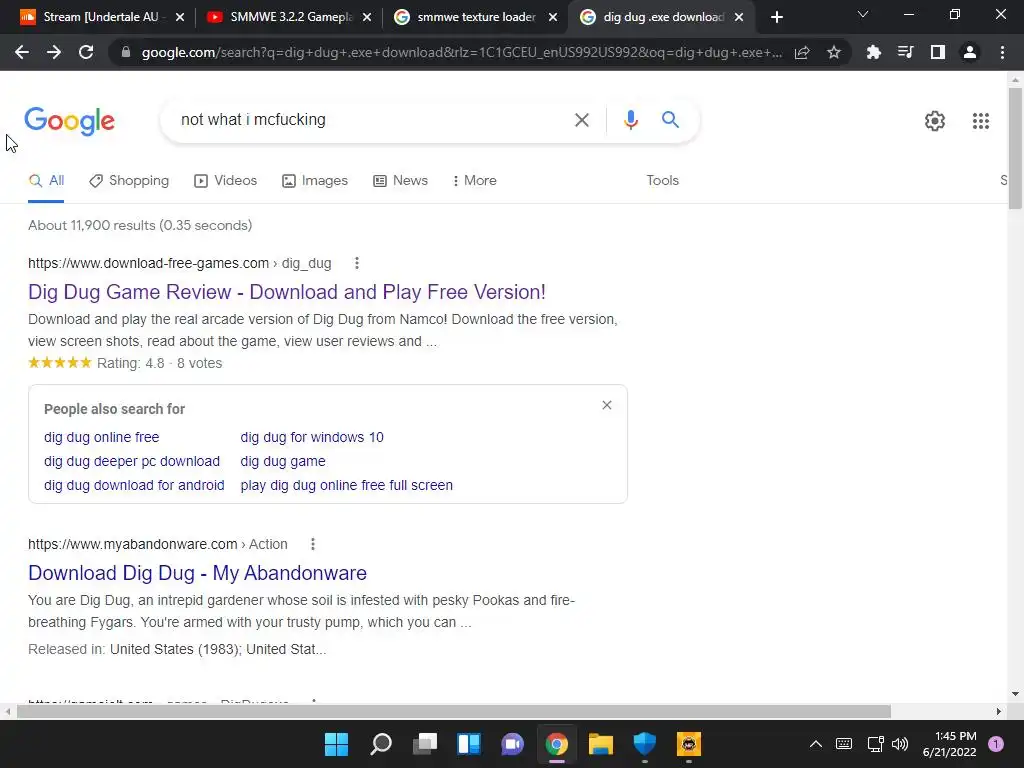Open Task View on taskbar
1024x768 pixels.
[x=425, y=744]
